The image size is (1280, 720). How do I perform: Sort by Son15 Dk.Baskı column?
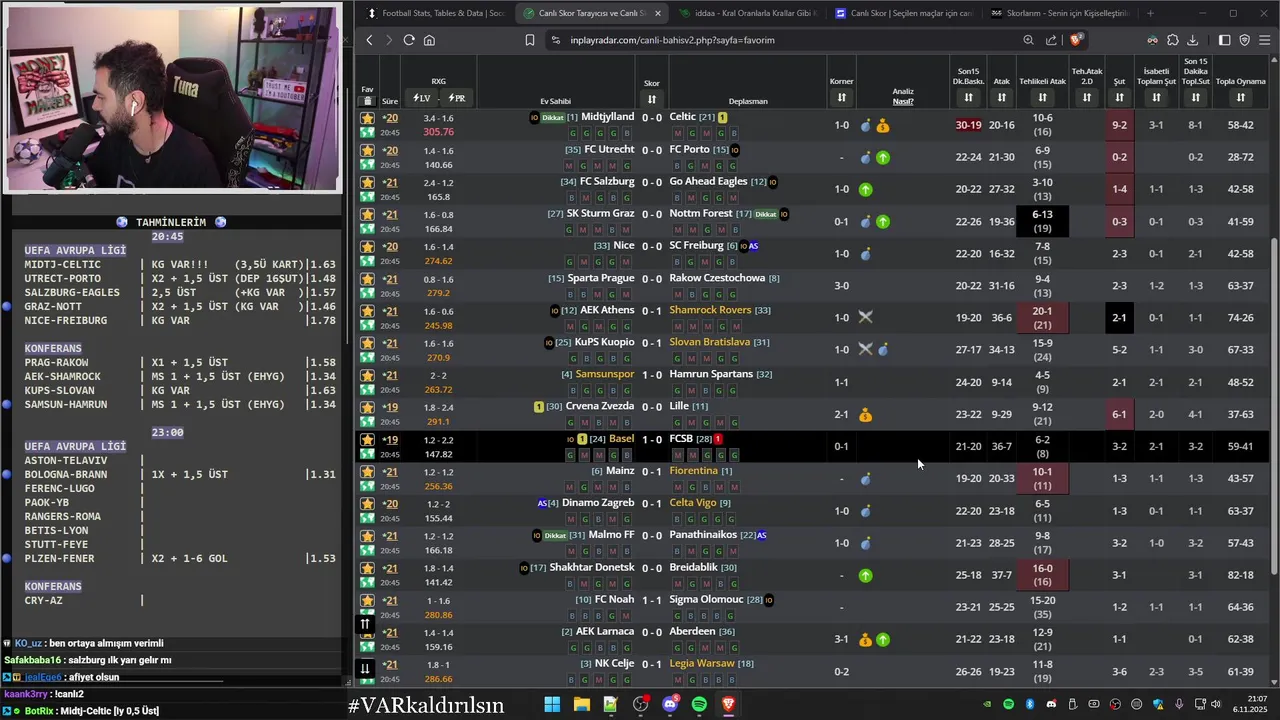(968, 97)
